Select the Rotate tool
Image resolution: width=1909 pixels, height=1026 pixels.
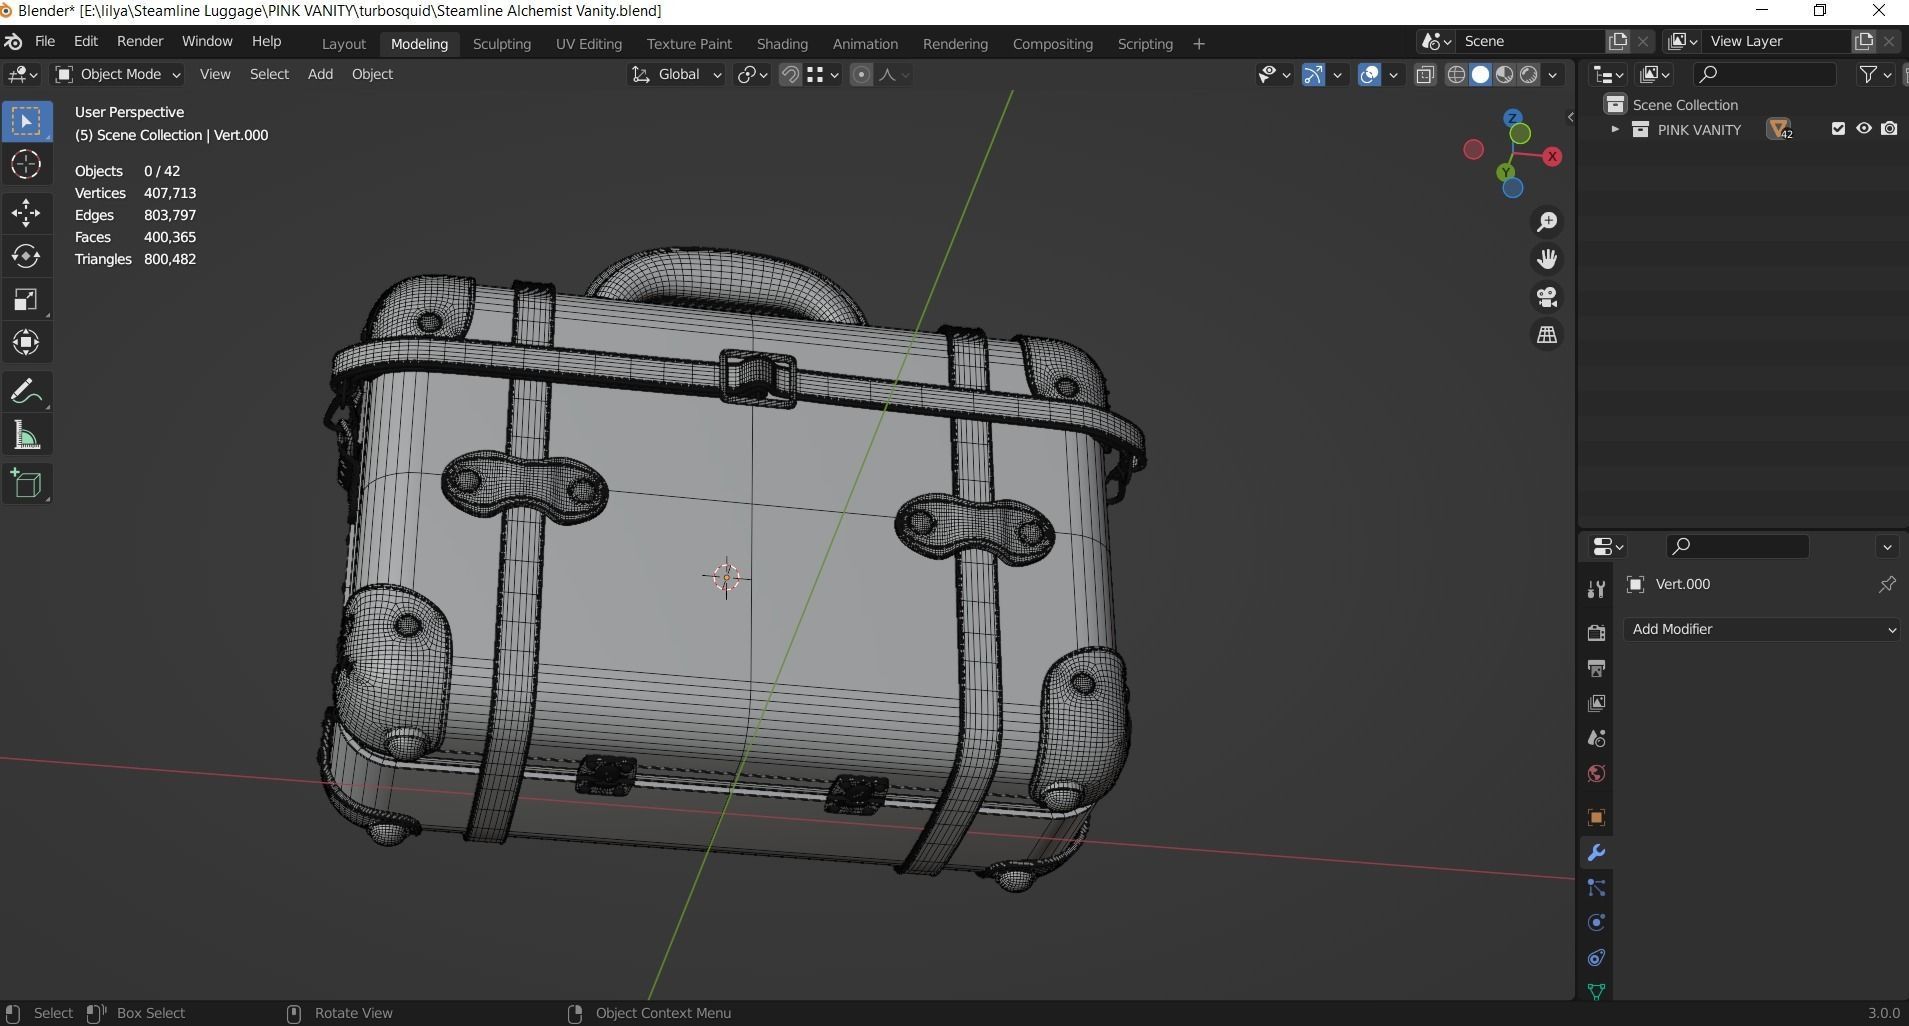click(26, 256)
